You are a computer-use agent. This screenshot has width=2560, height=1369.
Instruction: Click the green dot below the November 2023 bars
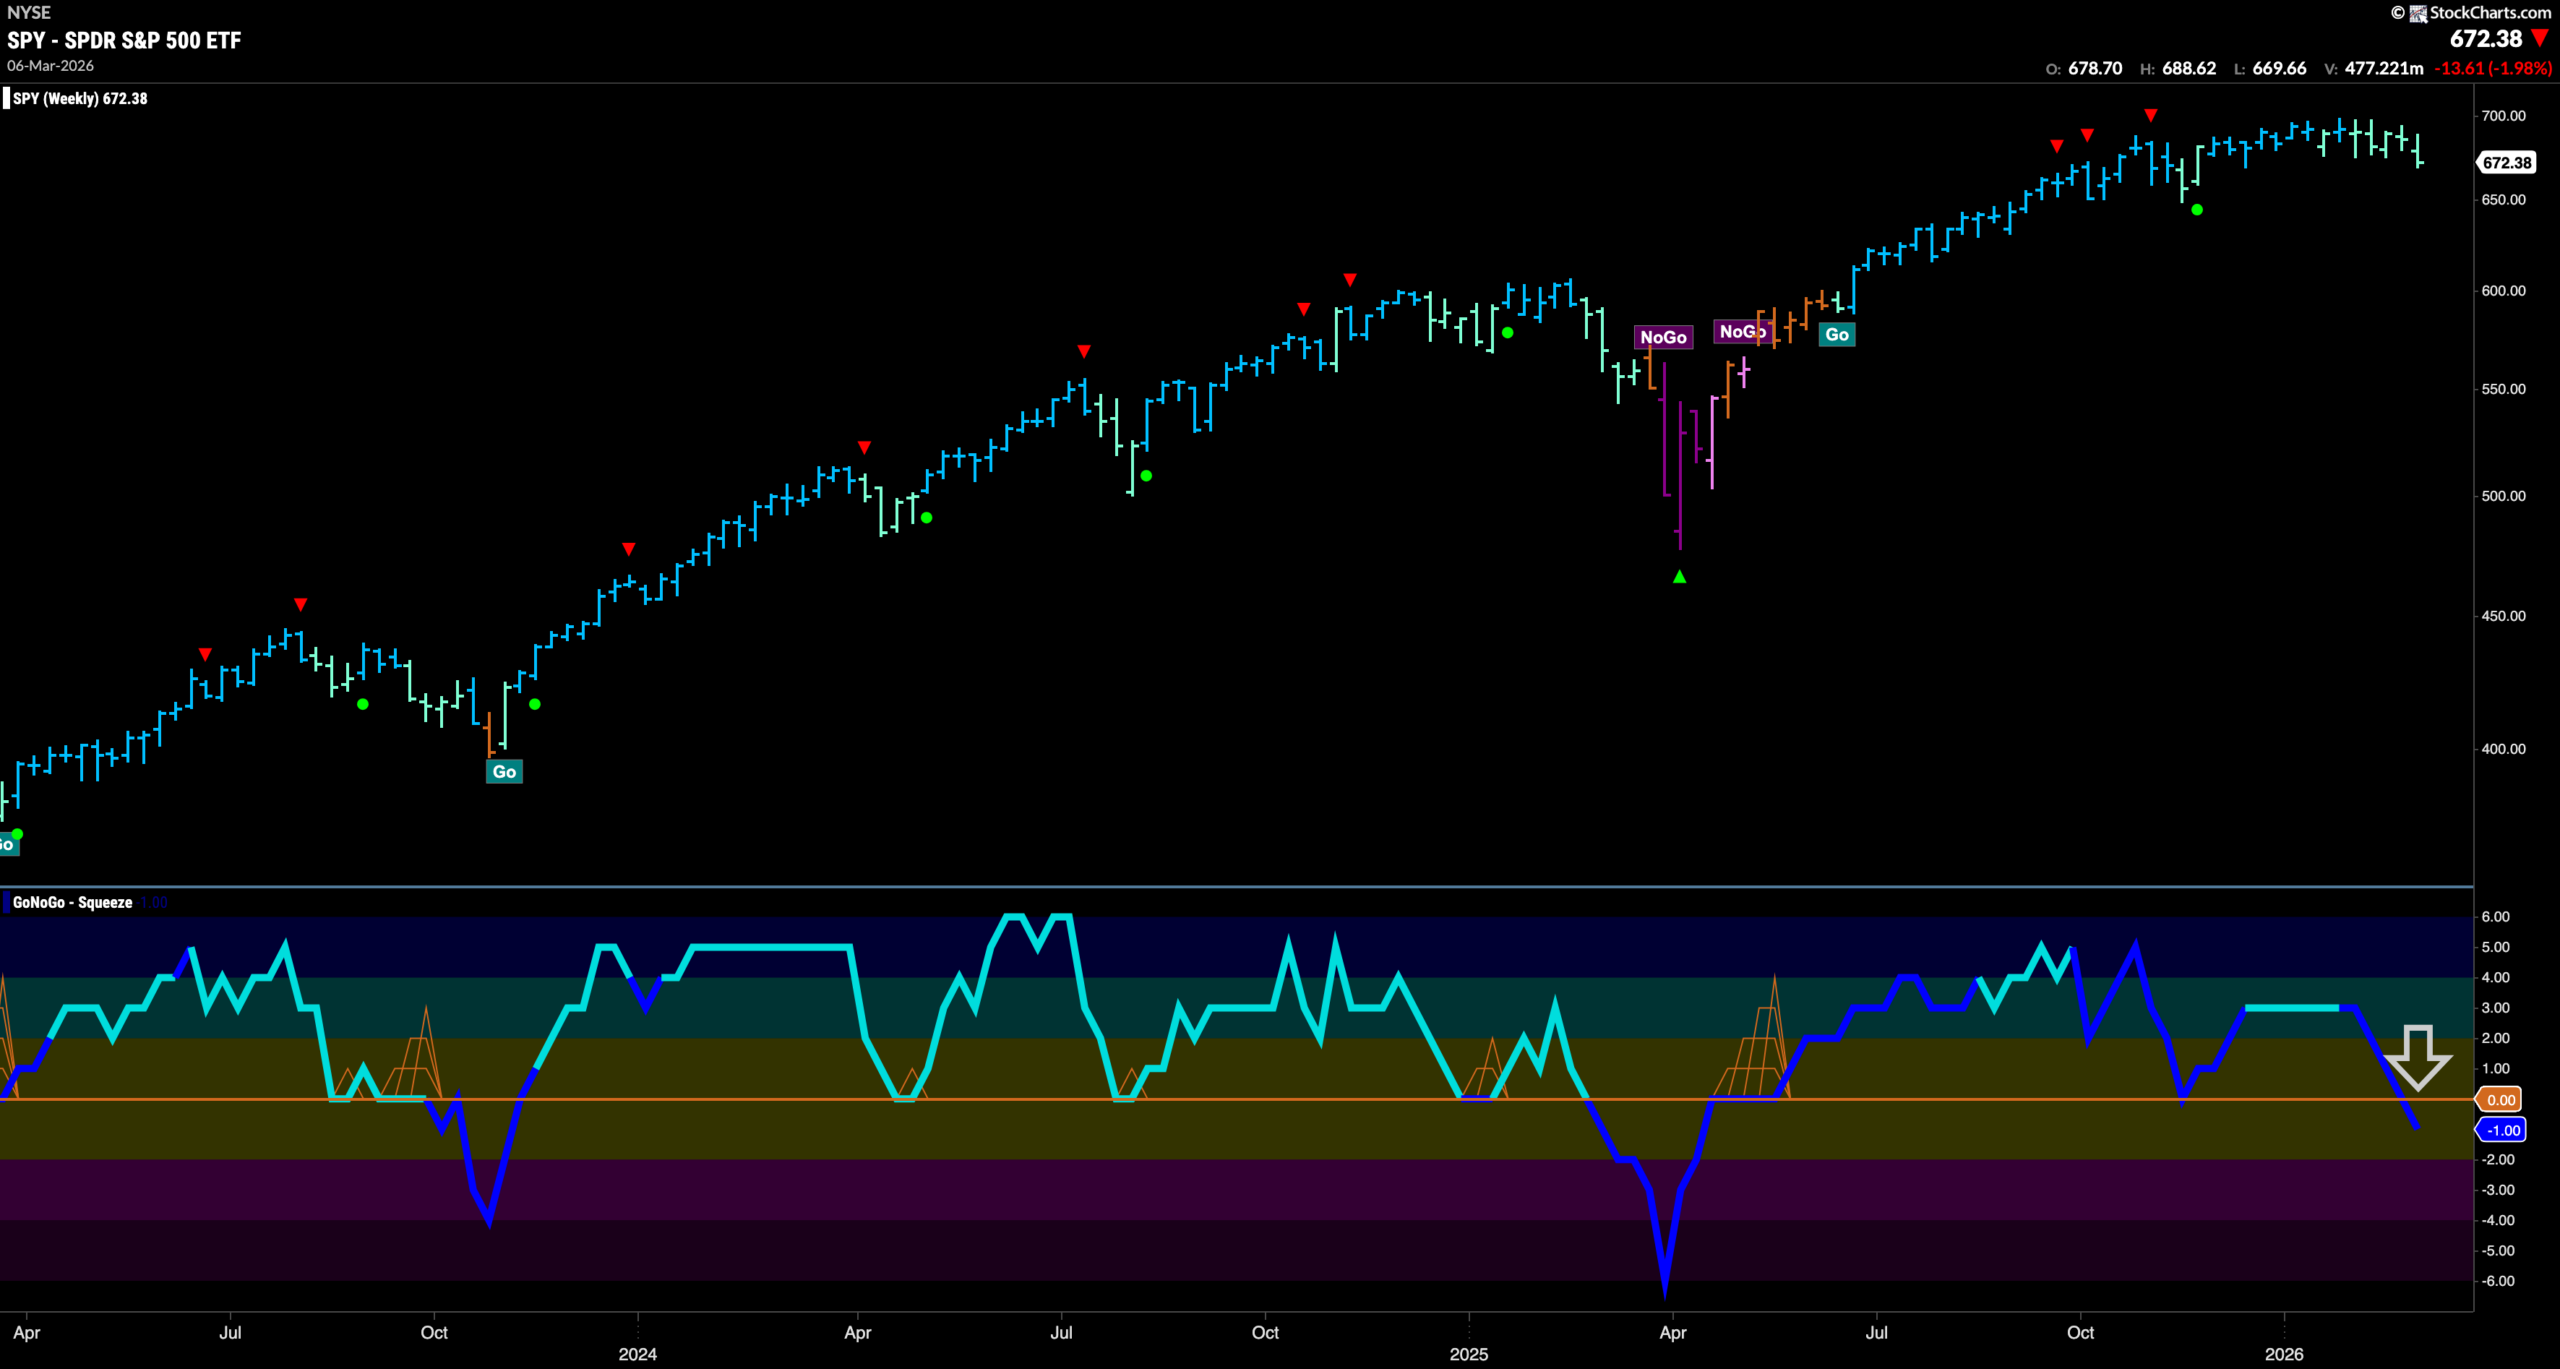click(x=535, y=705)
